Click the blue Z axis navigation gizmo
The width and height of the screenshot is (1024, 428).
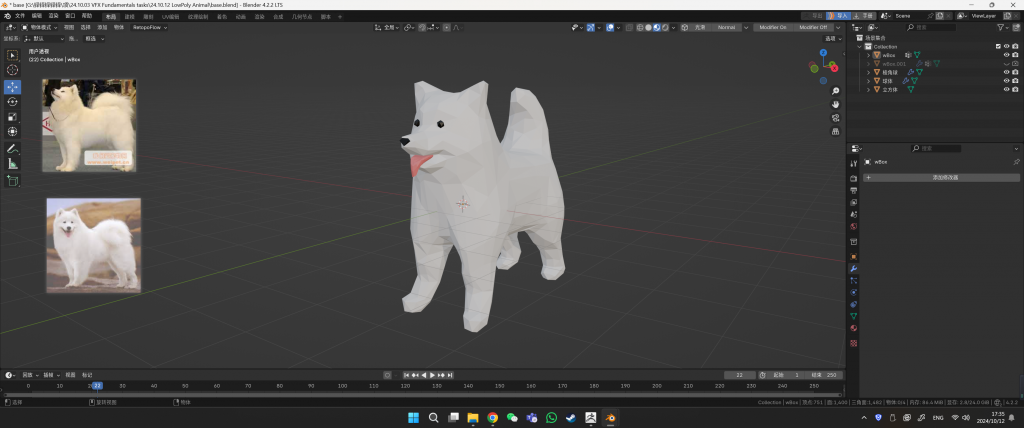coord(823,52)
